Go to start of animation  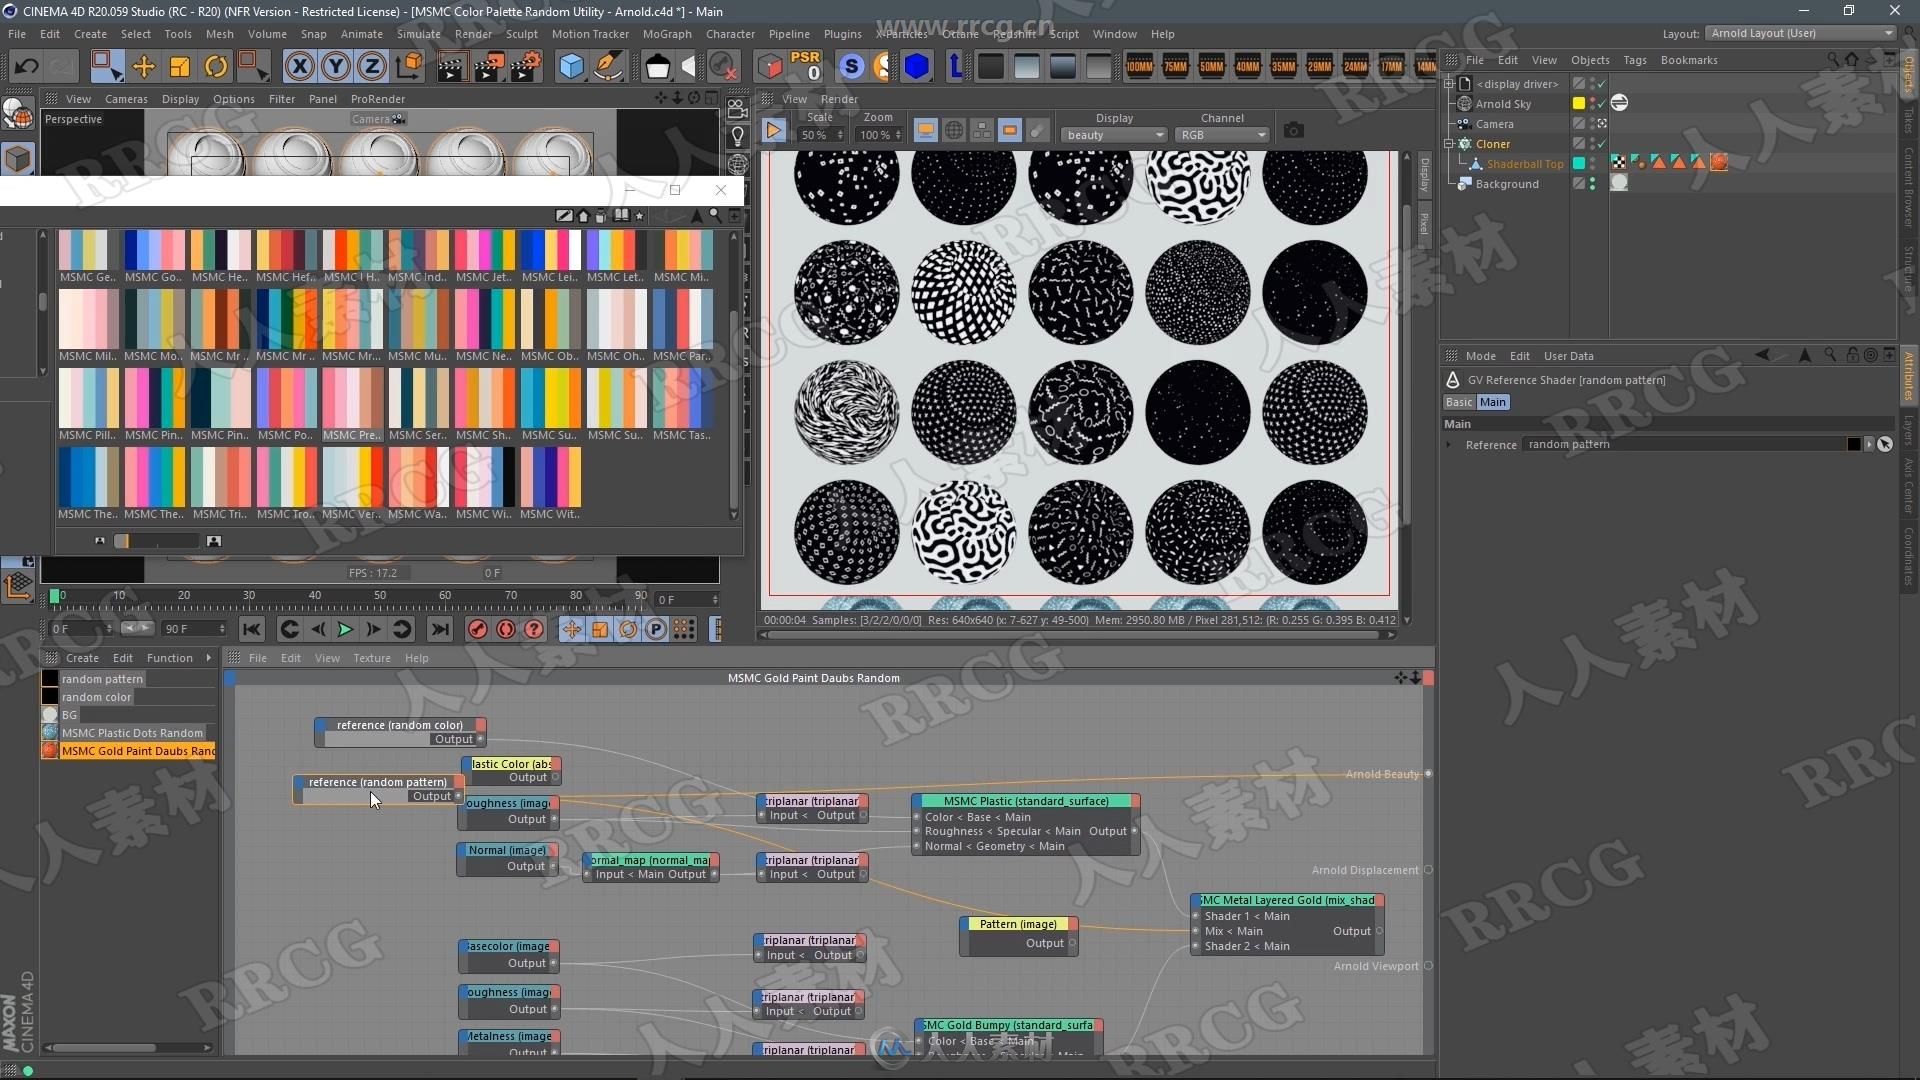tap(252, 629)
